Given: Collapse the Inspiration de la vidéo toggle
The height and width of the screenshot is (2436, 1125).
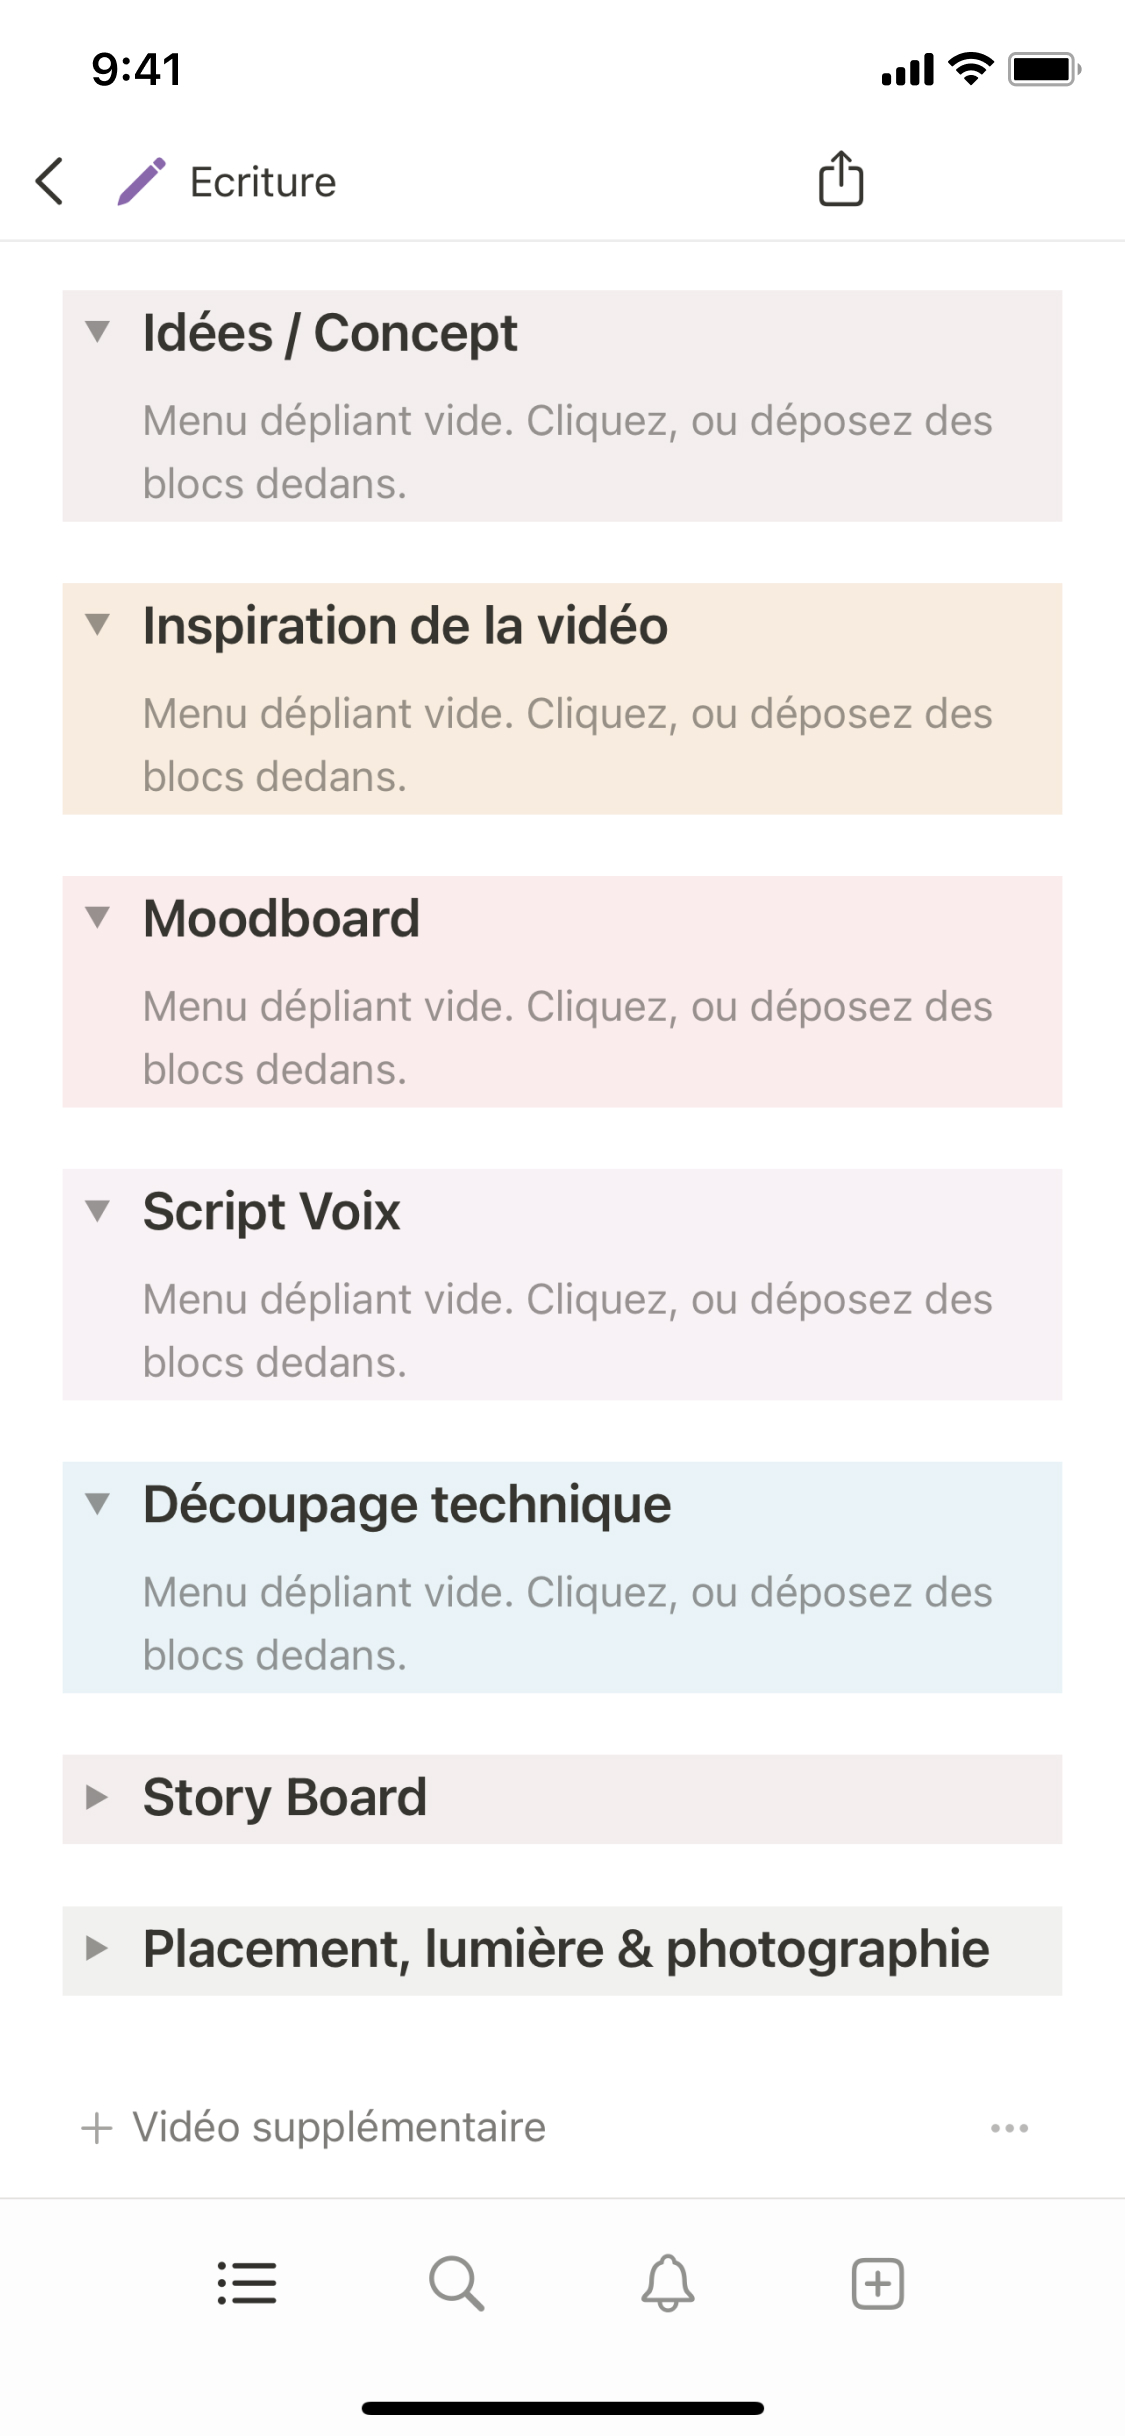Looking at the screenshot, I should 97,625.
